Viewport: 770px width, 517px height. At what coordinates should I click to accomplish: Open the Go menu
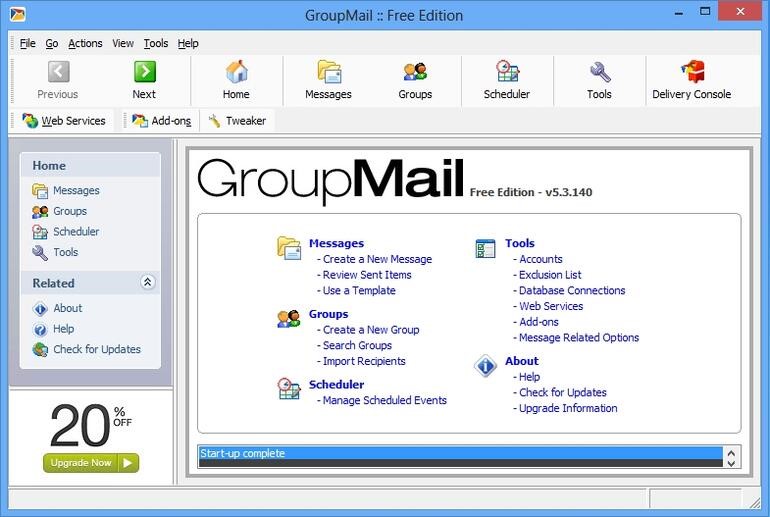click(52, 43)
